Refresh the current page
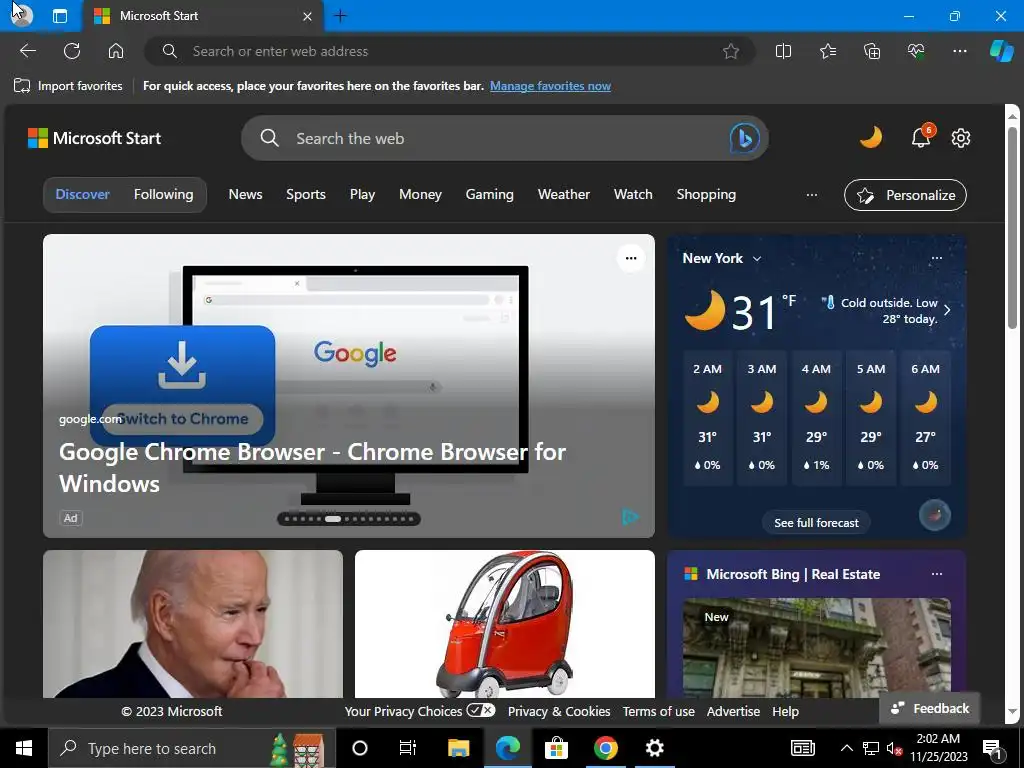This screenshot has height=768, width=1024. (x=72, y=51)
